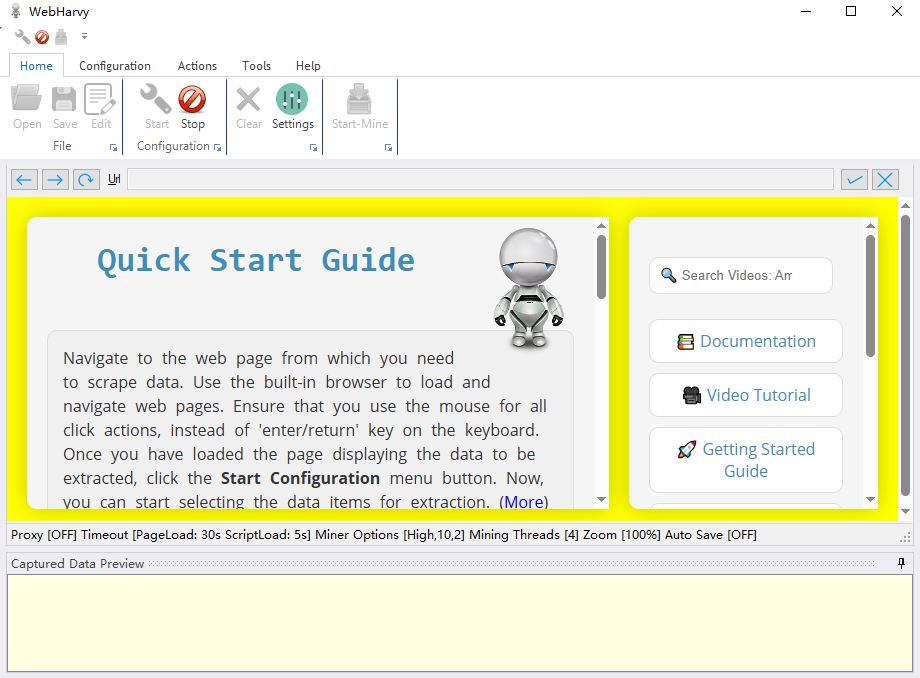
Task: Click the side links panel scrollbar thumb
Action: tap(870, 296)
